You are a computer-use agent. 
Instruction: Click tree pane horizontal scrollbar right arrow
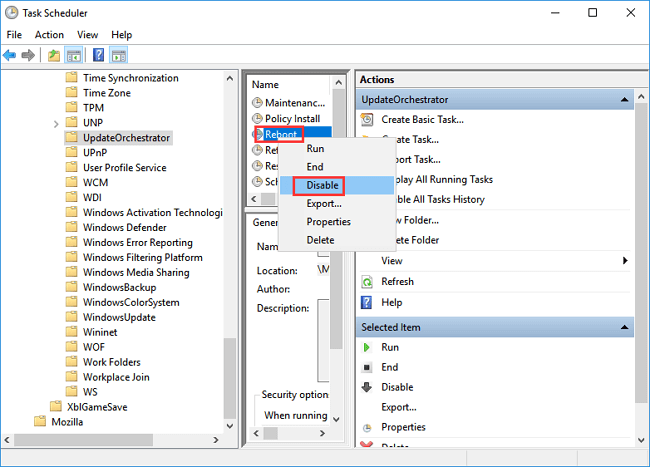[x=216, y=440]
